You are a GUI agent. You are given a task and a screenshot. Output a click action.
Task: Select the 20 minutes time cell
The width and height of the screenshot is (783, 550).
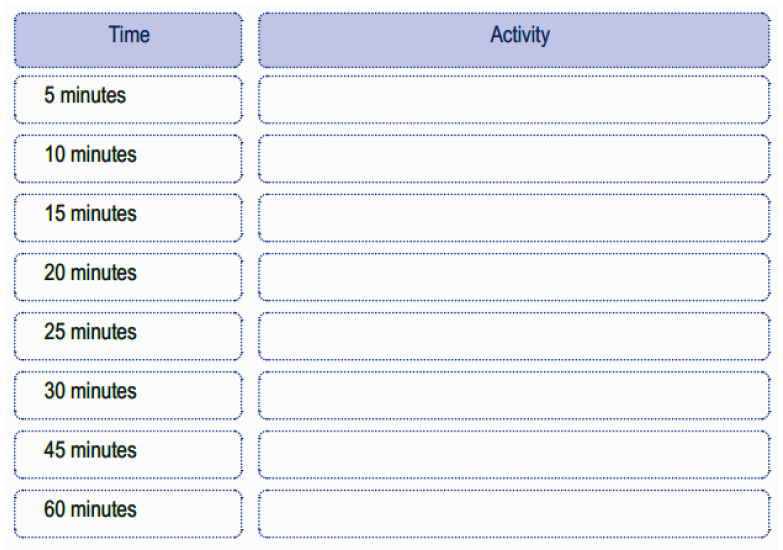pyautogui.click(x=128, y=274)
